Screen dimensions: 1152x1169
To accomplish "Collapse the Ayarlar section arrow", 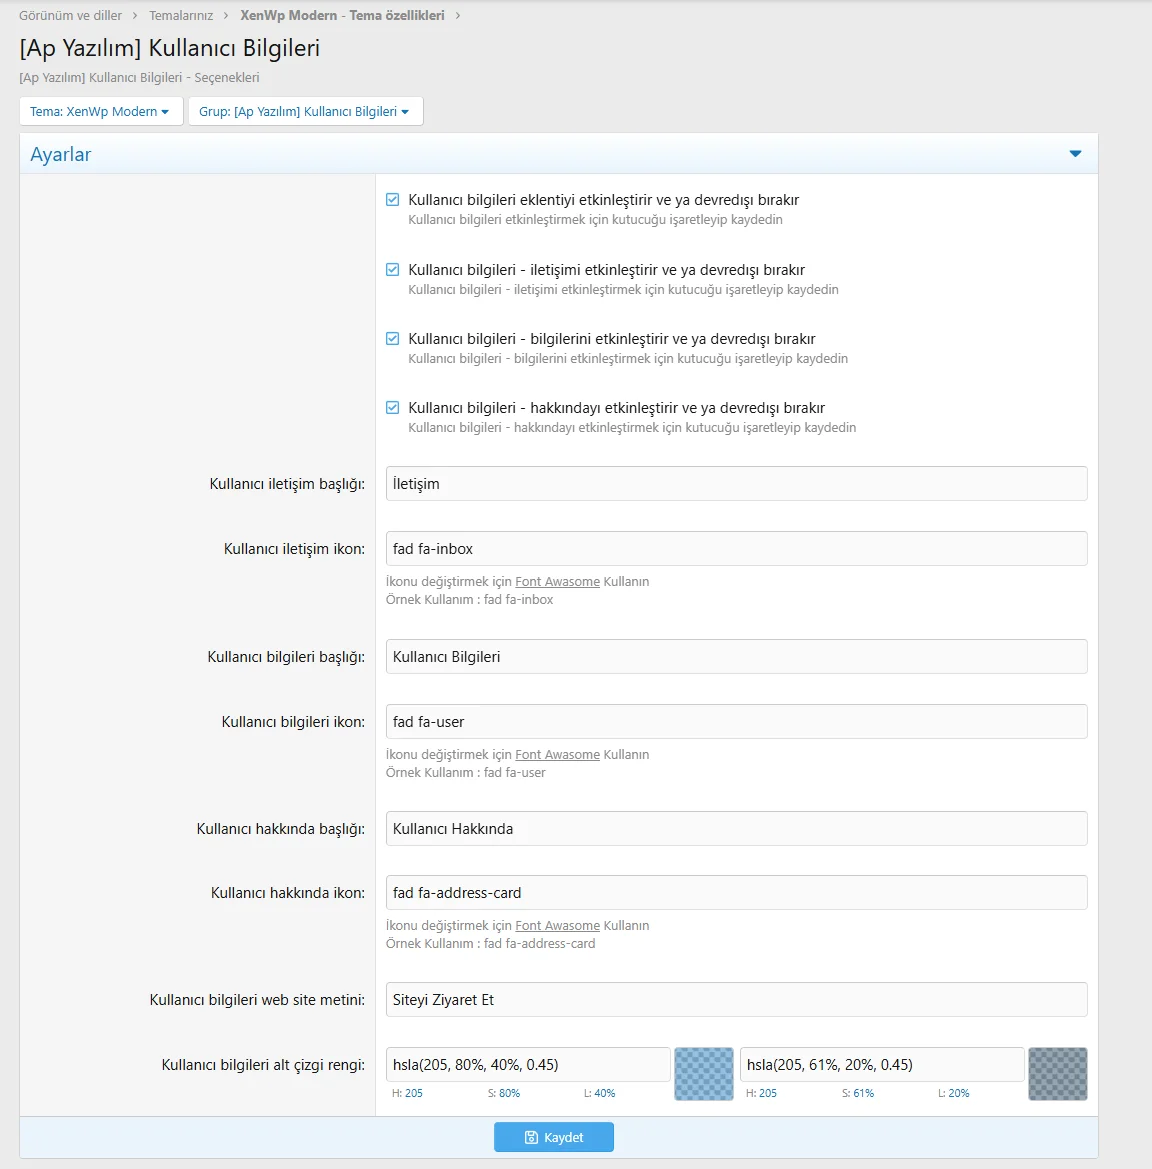I will (x=1075, y=154).
